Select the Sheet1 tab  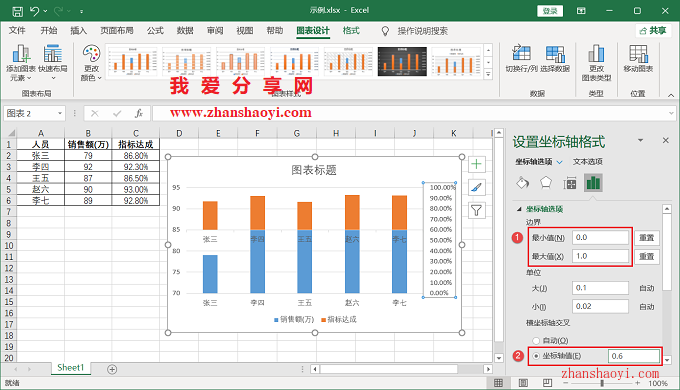point(70,367)
